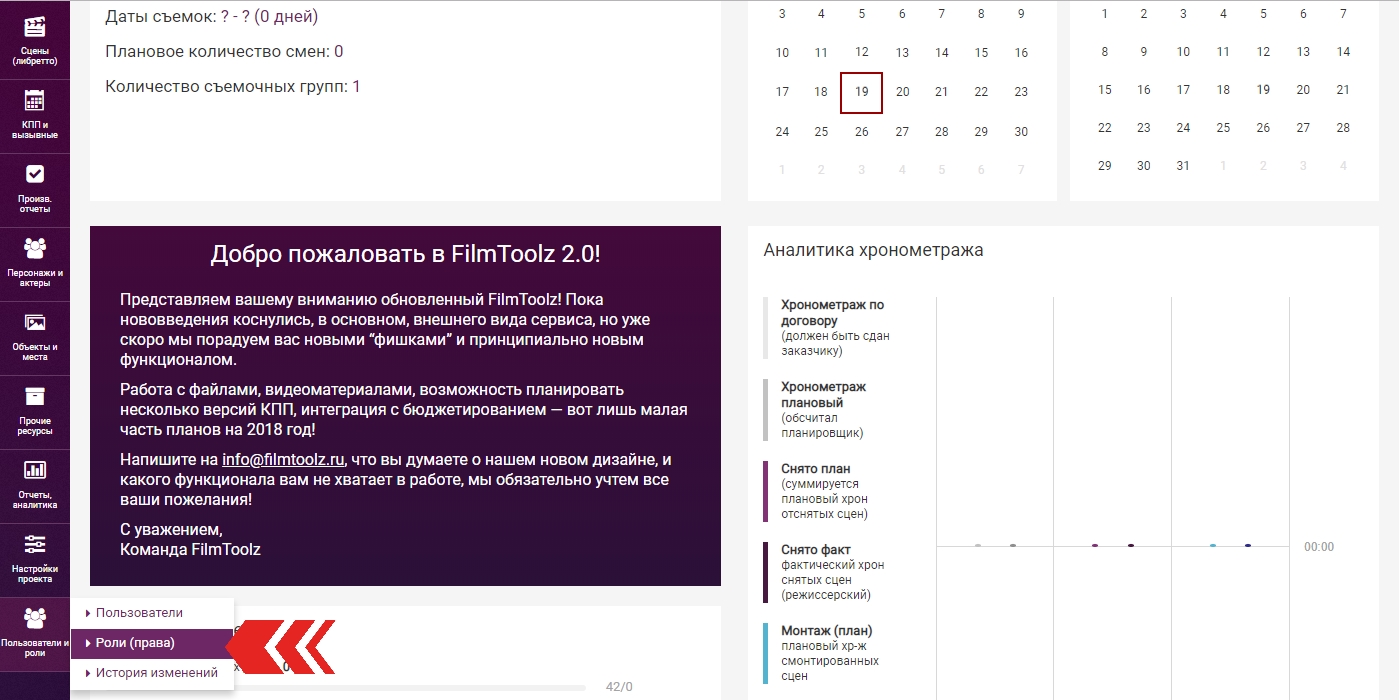Open Отчеты, аналитика chart icon
Screen dimensions: 1400x700
click(x=35, y=470)
